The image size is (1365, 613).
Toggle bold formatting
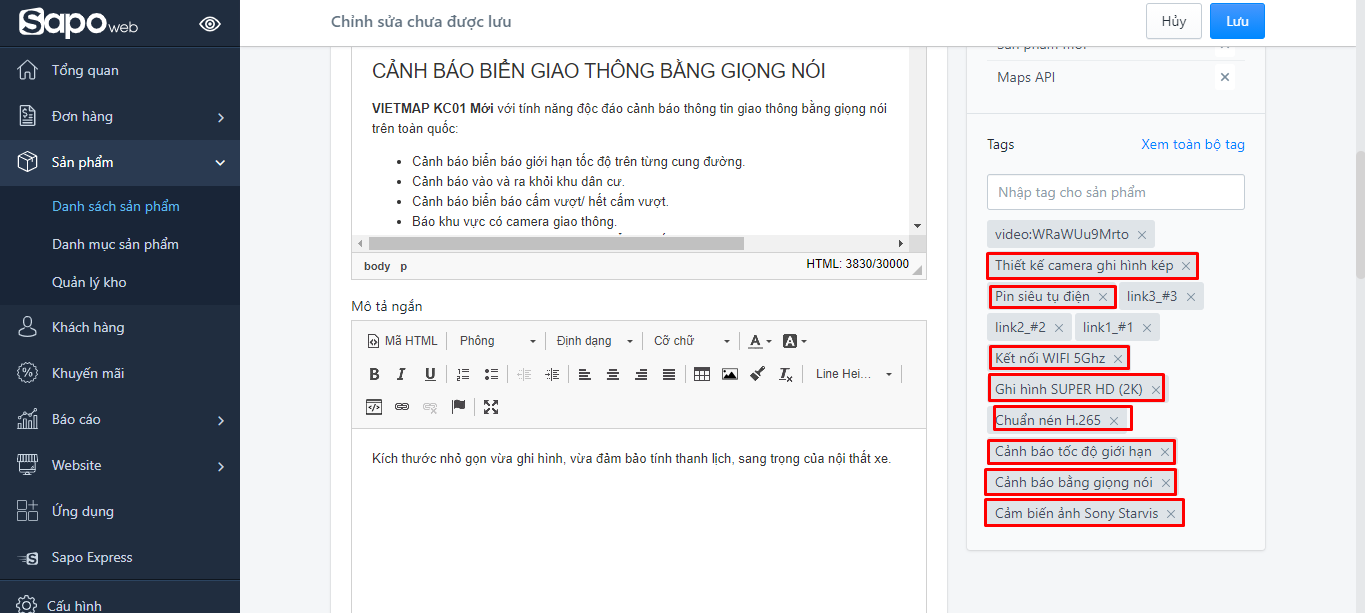coord(374,374)
